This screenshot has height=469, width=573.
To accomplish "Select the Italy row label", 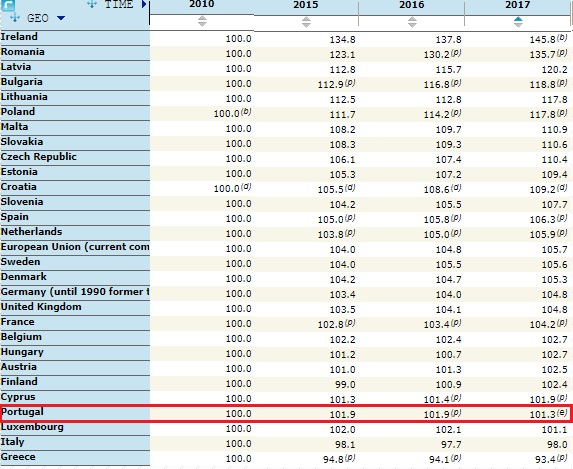I will (x=12, y=442).
